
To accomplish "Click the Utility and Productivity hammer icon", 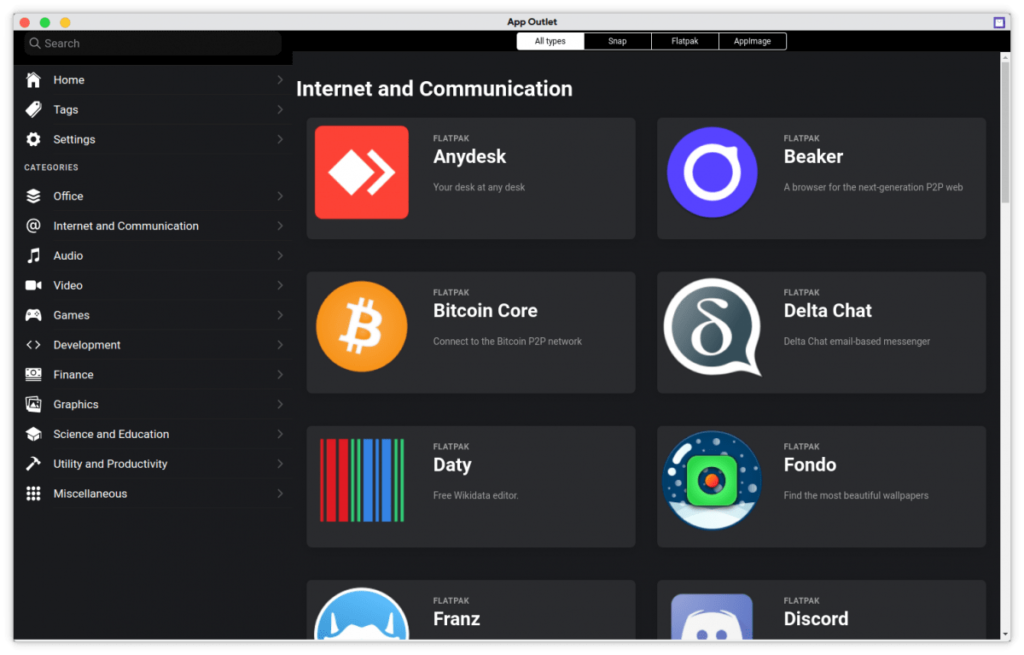I will [33, 464].
